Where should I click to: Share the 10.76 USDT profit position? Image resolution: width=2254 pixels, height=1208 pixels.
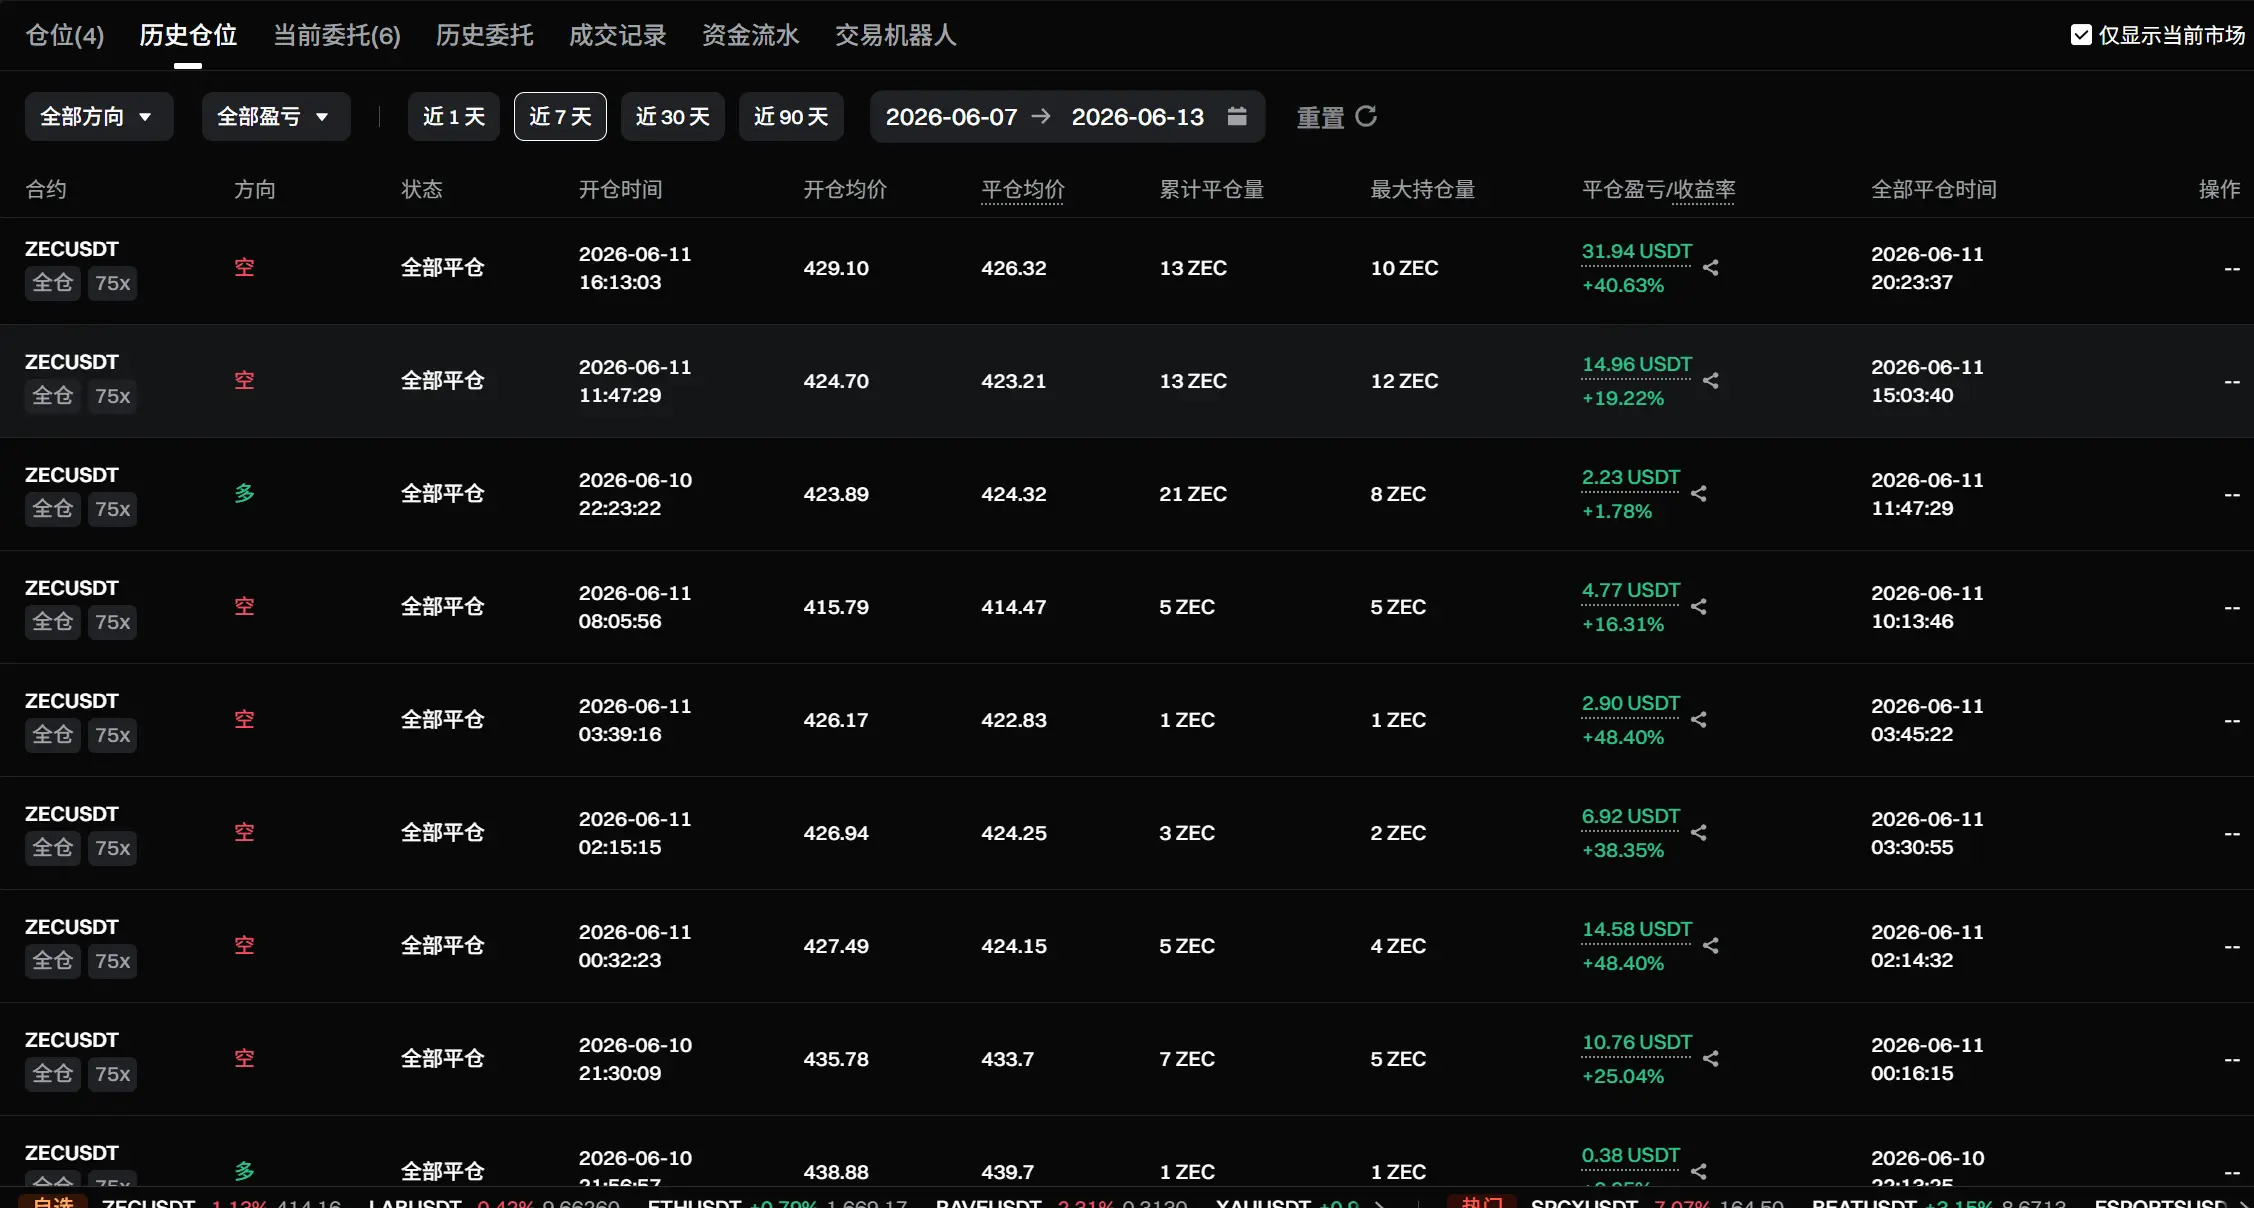tap(1711, 1059)
